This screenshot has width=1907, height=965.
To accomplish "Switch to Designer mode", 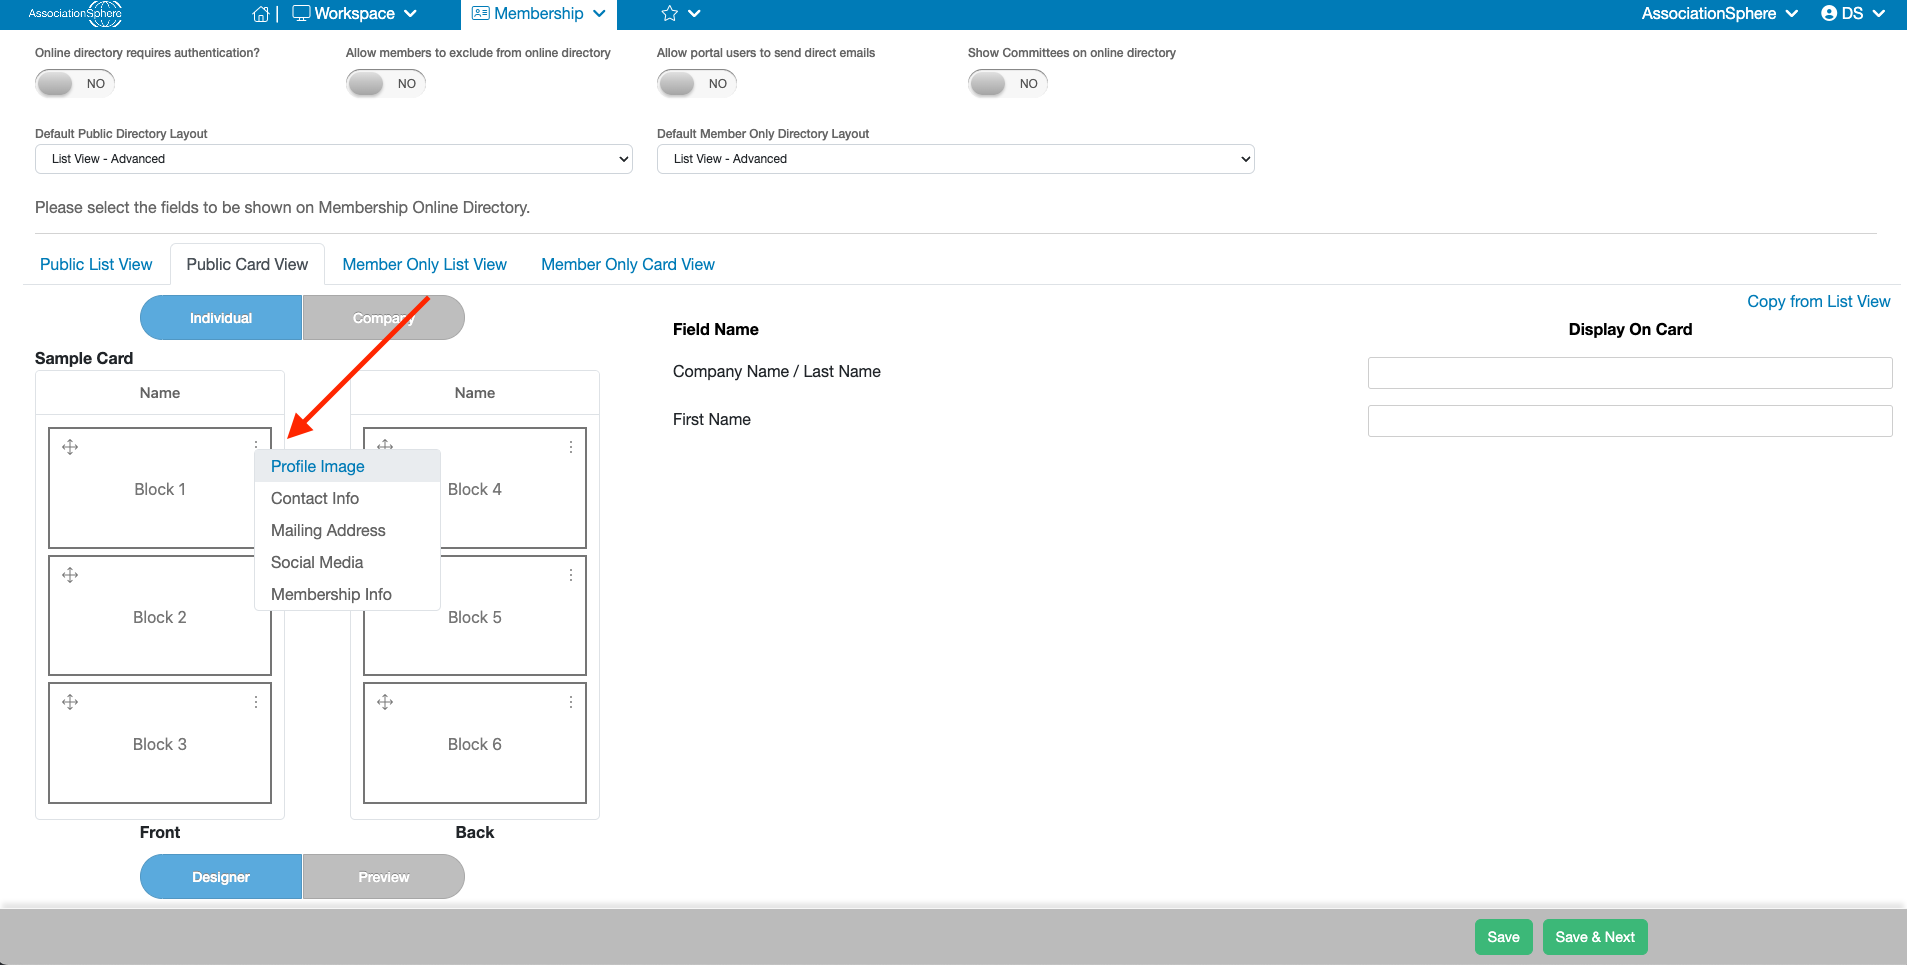I will pyautogui.click(x=221, y=877).
